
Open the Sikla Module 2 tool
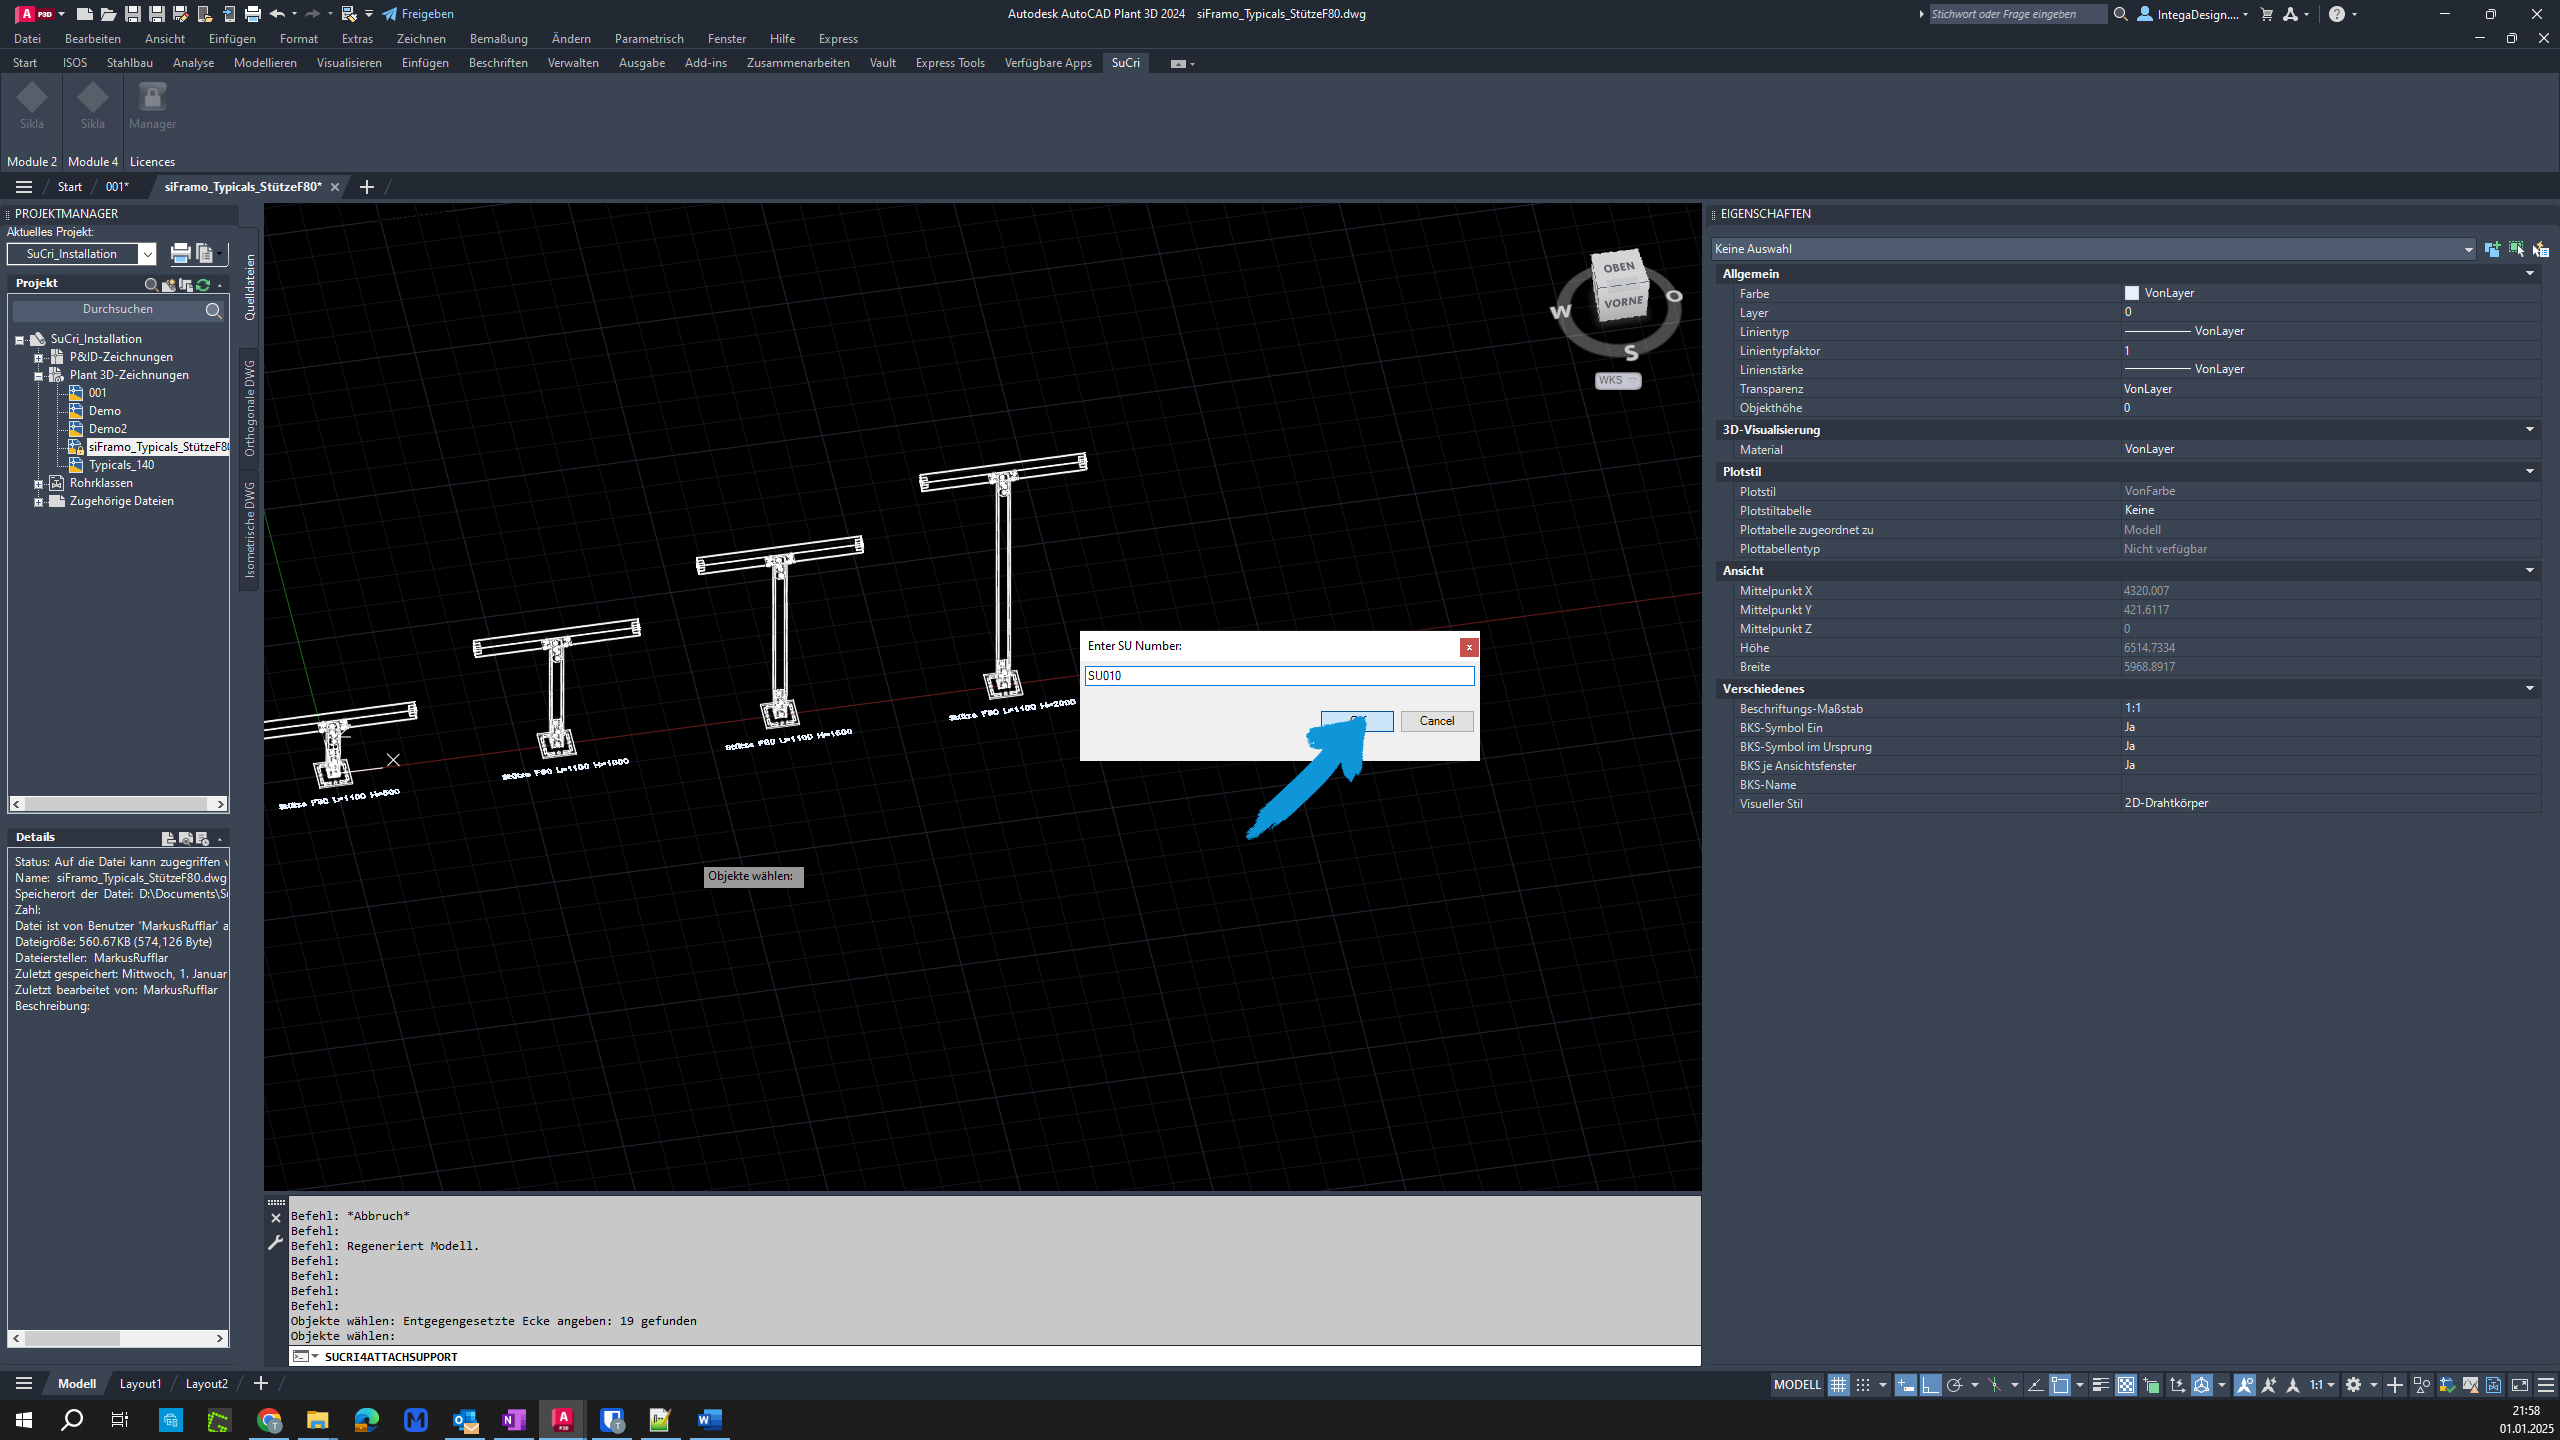tap(32, 106)
